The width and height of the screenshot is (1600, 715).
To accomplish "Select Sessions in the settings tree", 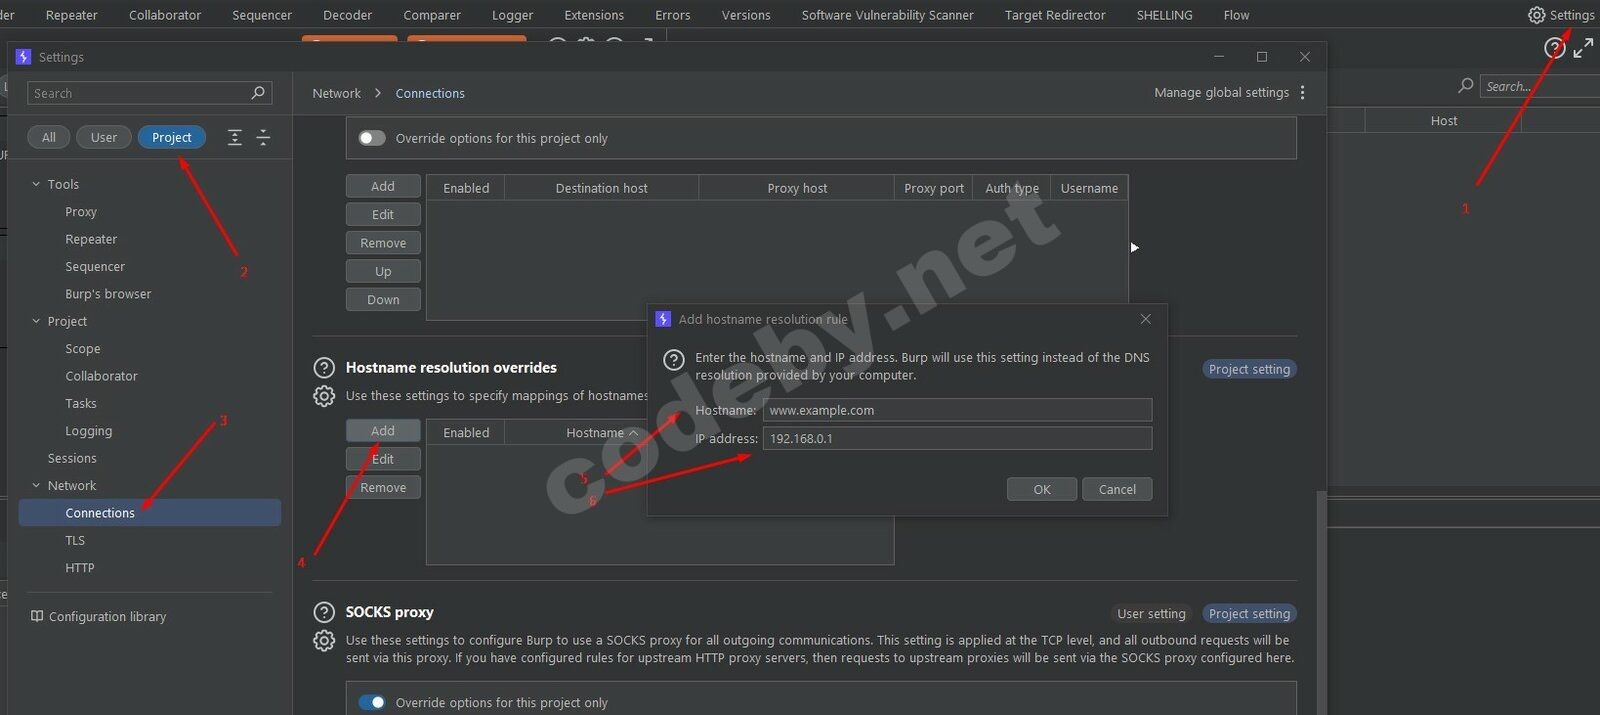I will (72, 458).
